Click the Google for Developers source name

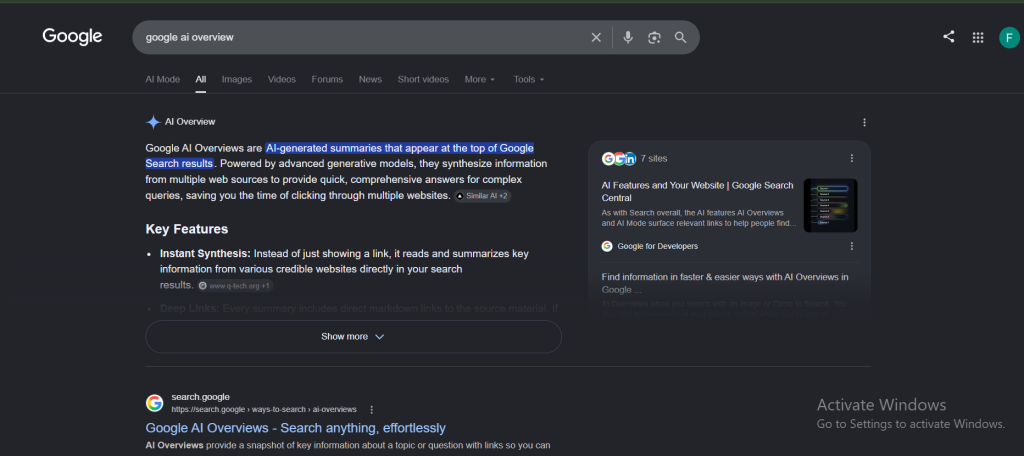pos(658,246)
